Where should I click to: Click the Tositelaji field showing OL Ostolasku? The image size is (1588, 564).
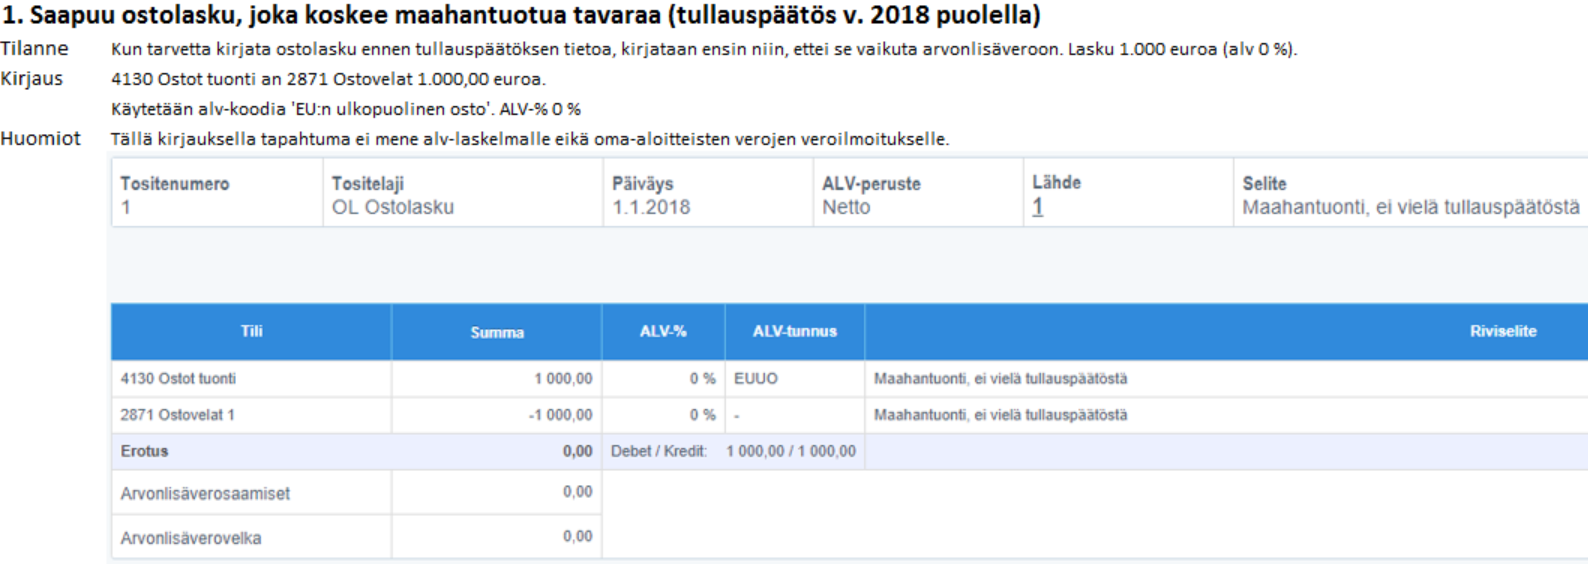pyautogui.click(x=463, y=193)
